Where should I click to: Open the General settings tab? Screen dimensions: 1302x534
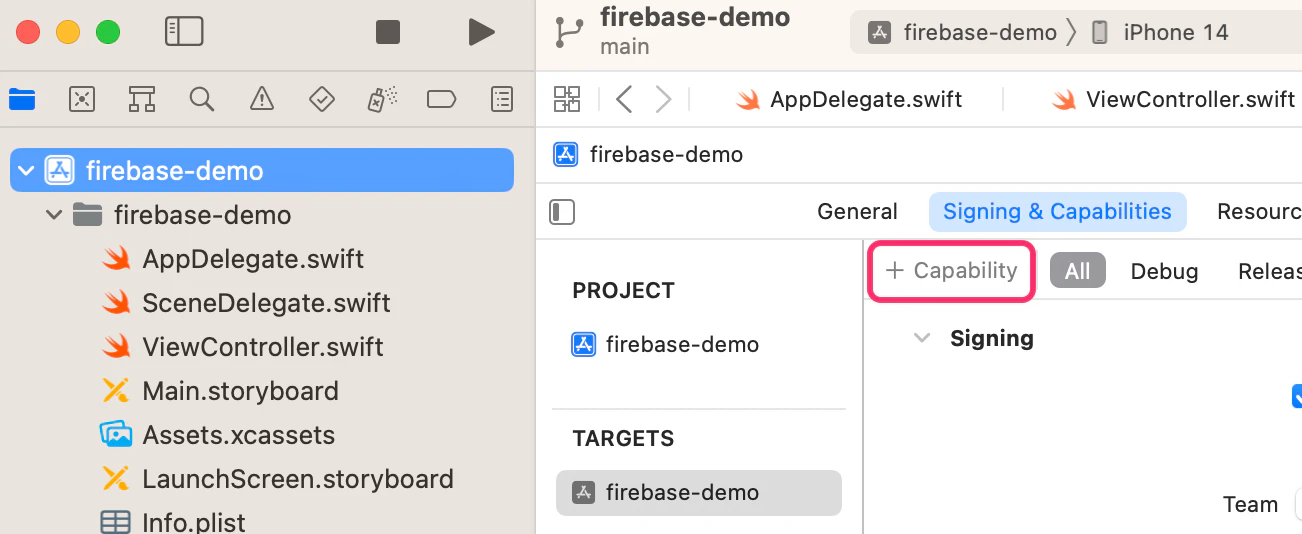point(857,211)
